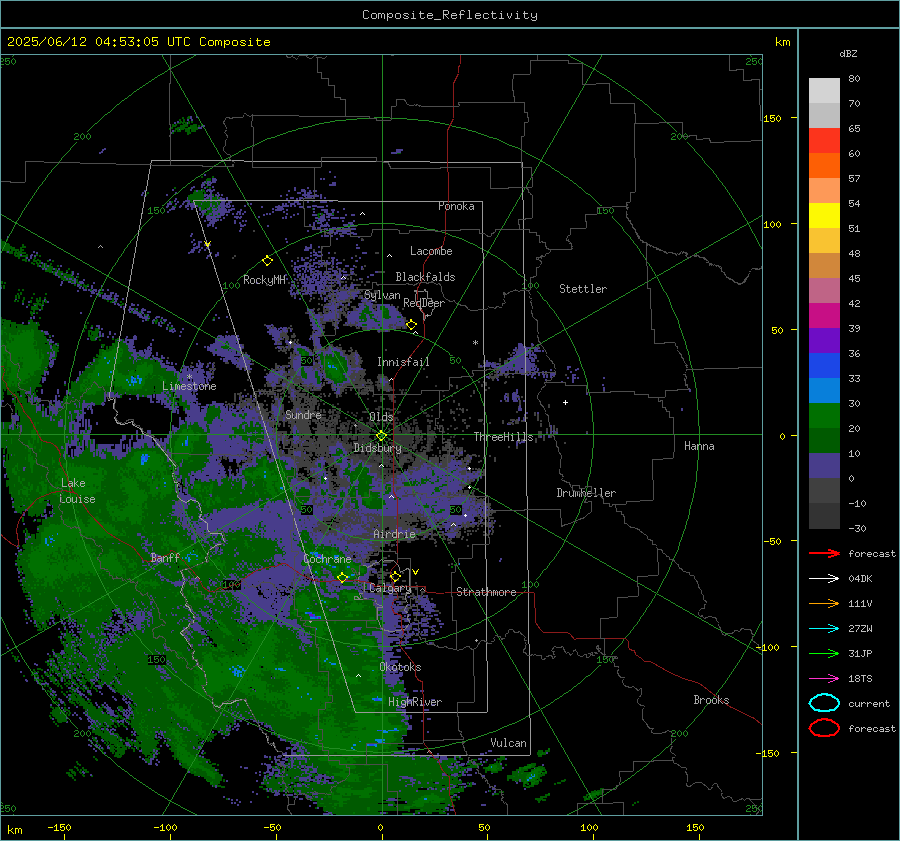Image resolution: width=900 pixels, height=841 pixels.
Task: Click the Strathmore city label
Action: point(486,592)
